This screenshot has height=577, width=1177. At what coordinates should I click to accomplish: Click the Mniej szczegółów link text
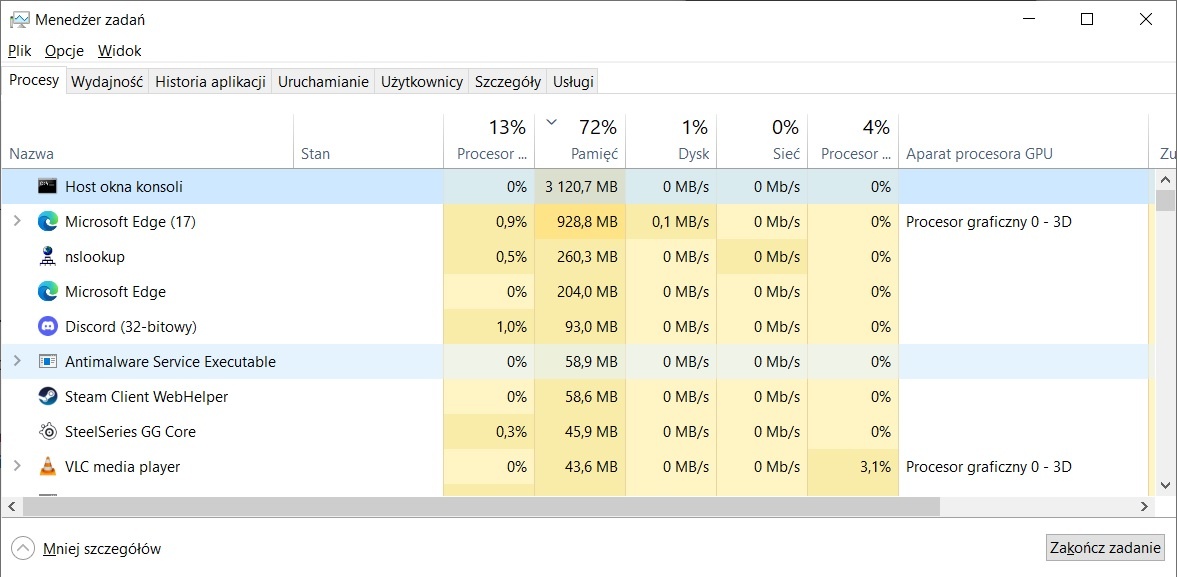point(102,548)
